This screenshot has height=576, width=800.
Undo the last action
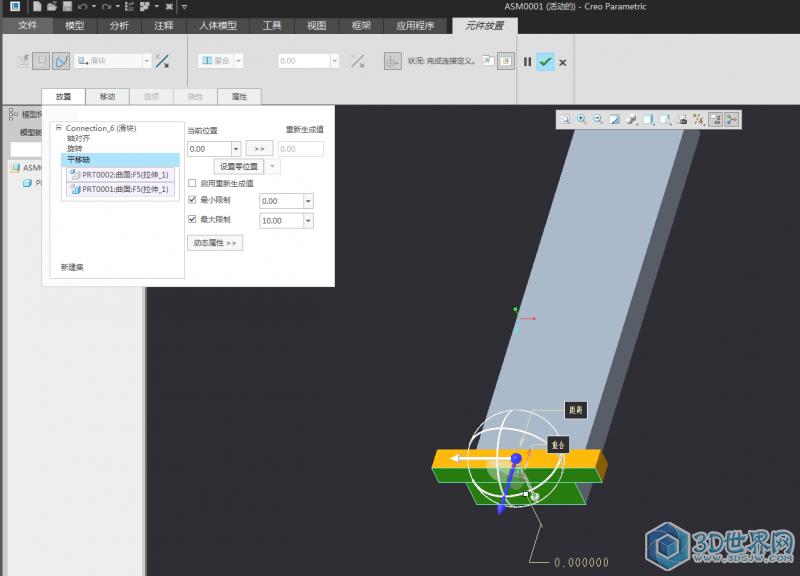click(x=83, y=7)
